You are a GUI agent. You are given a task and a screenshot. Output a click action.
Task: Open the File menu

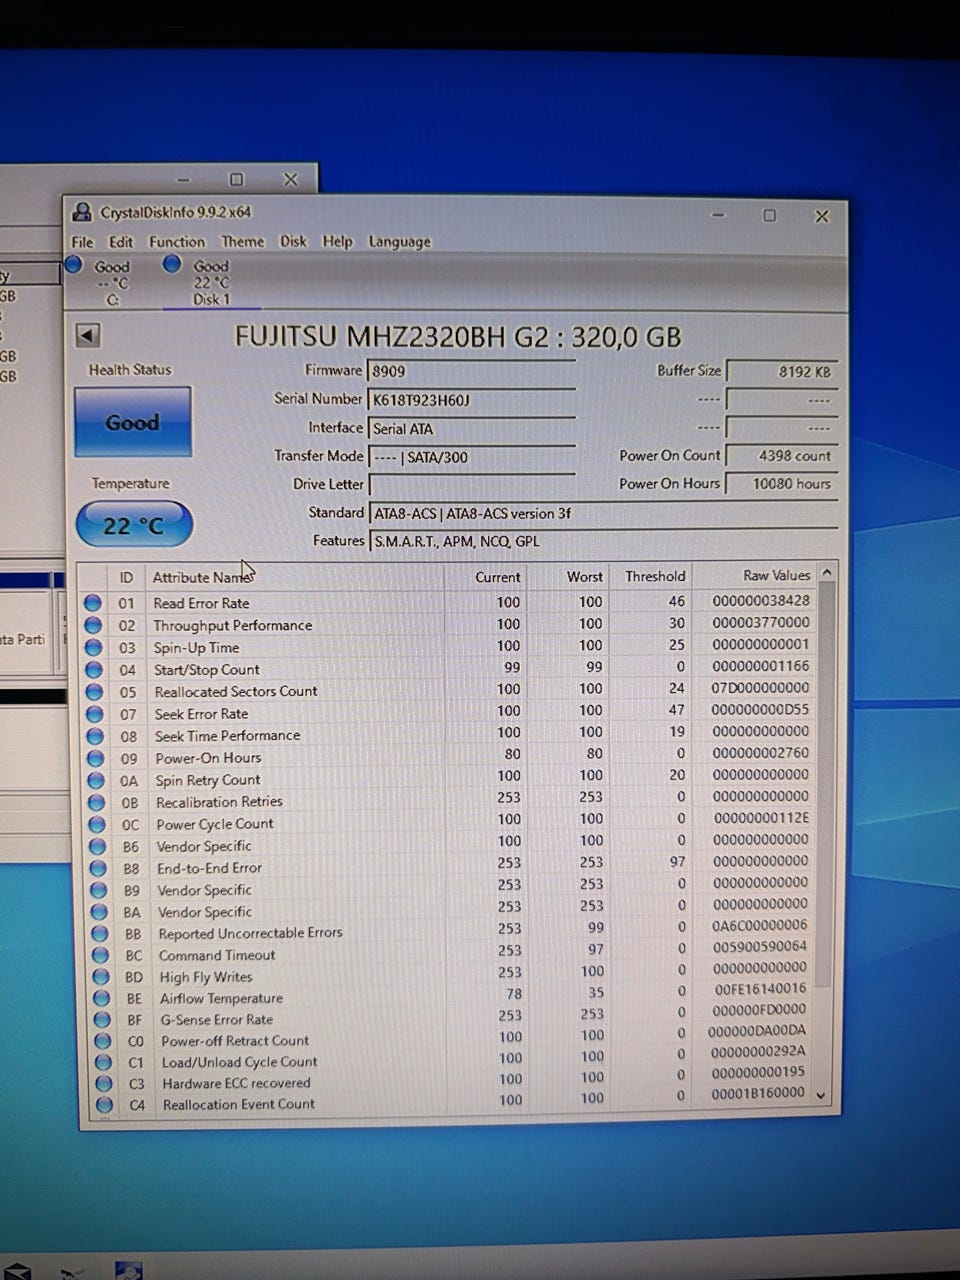click(82, 242)
